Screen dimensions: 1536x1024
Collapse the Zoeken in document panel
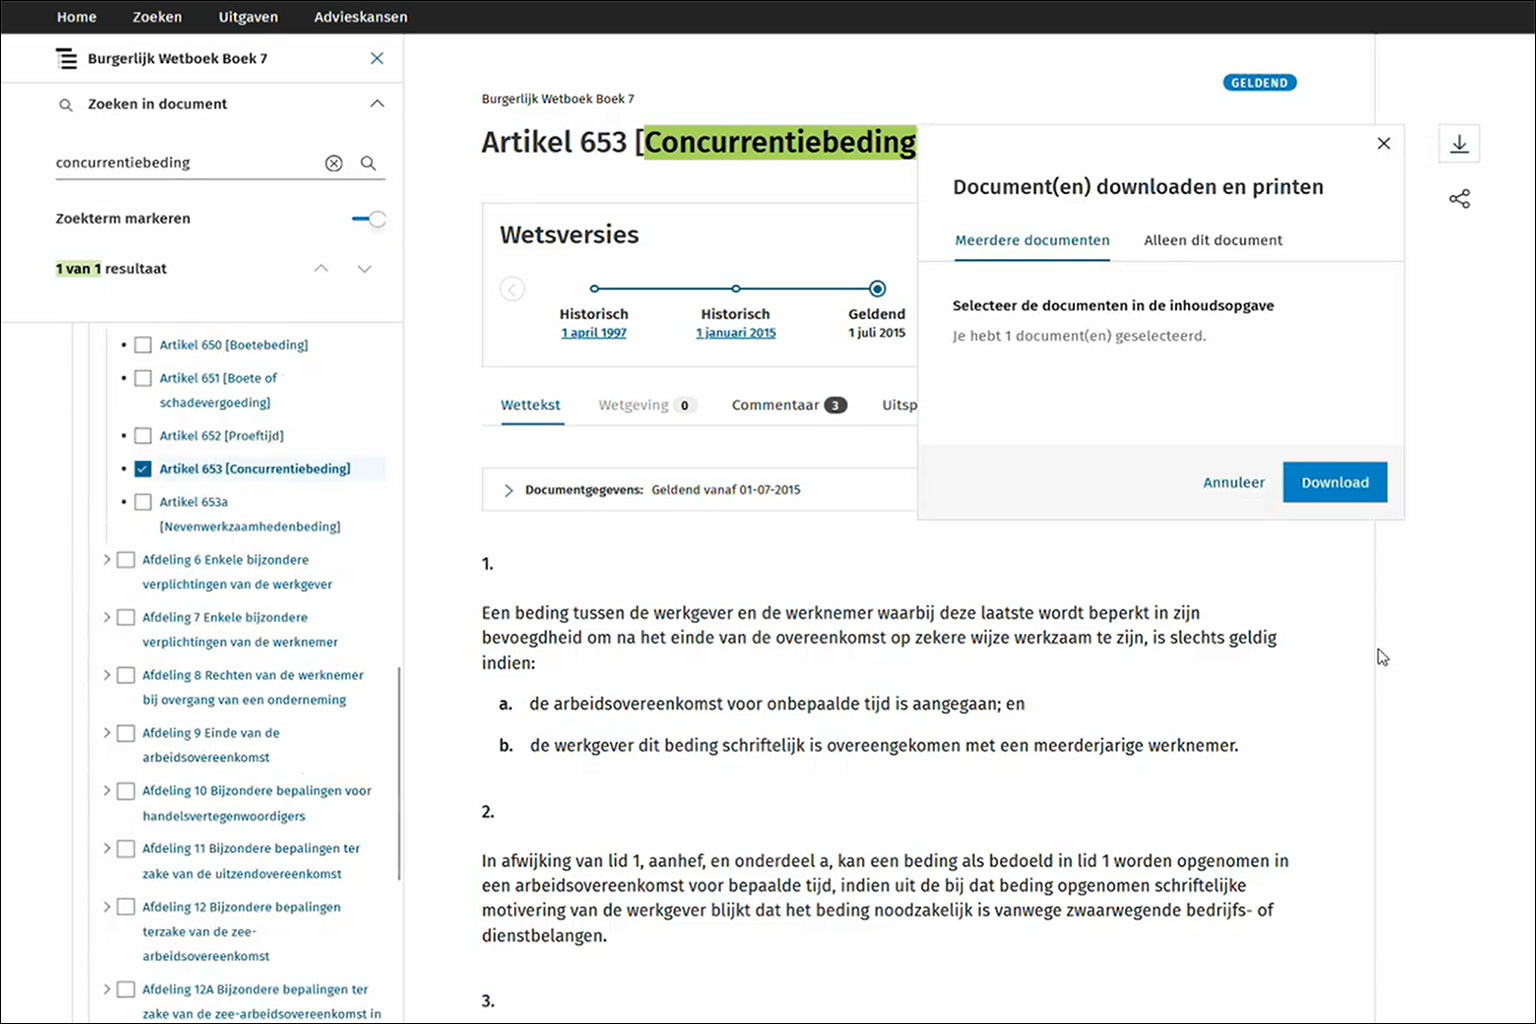(377, 104)
